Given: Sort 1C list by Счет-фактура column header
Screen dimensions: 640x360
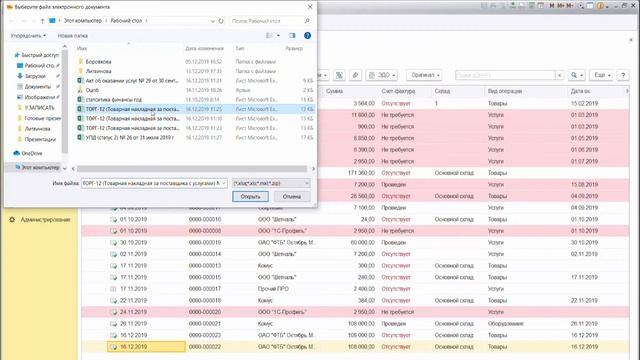Looking at the screenshot, I should pyautogui.click(x=398, y=91).
